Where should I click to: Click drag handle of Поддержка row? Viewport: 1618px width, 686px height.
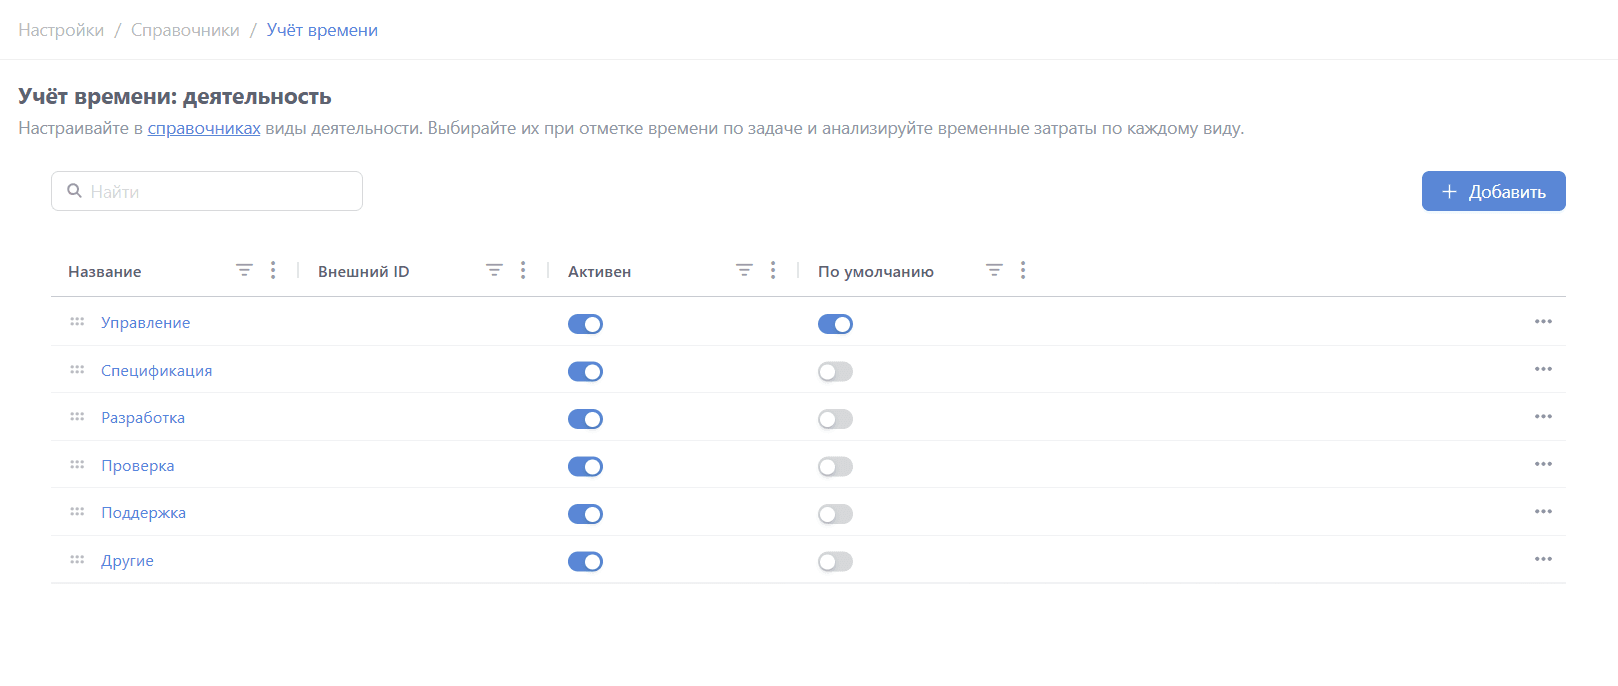pyautogui.click(x=77, y=512)
